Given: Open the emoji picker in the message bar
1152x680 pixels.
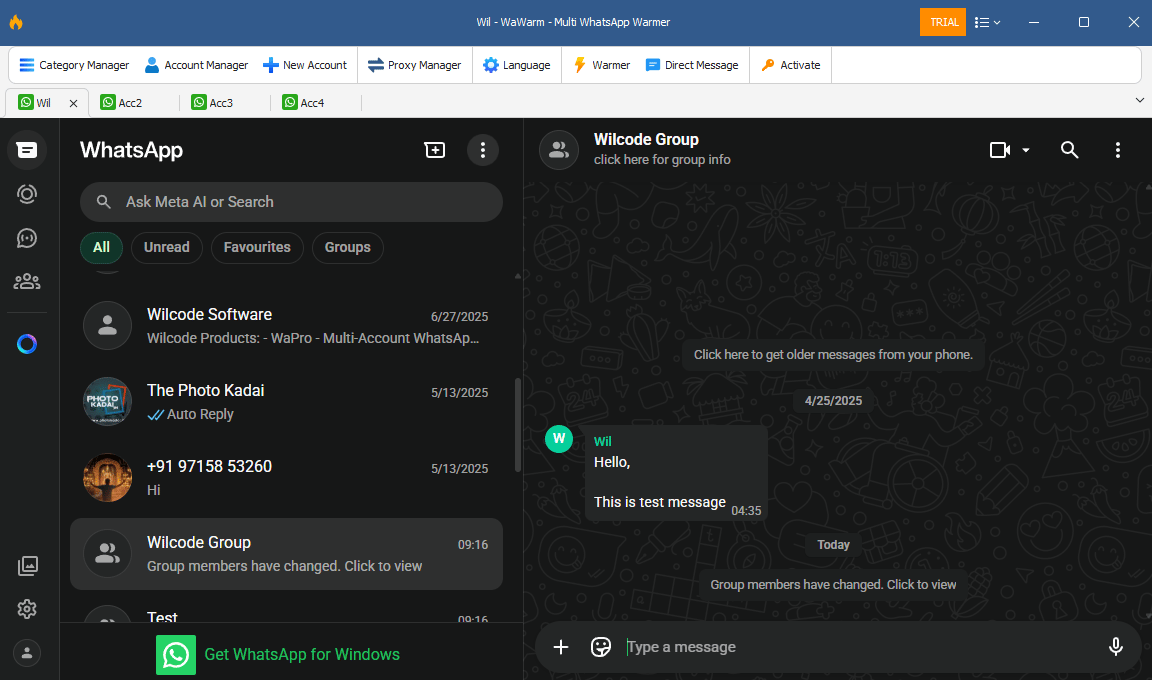Looking at the screenshot, I should click(600, 647).
